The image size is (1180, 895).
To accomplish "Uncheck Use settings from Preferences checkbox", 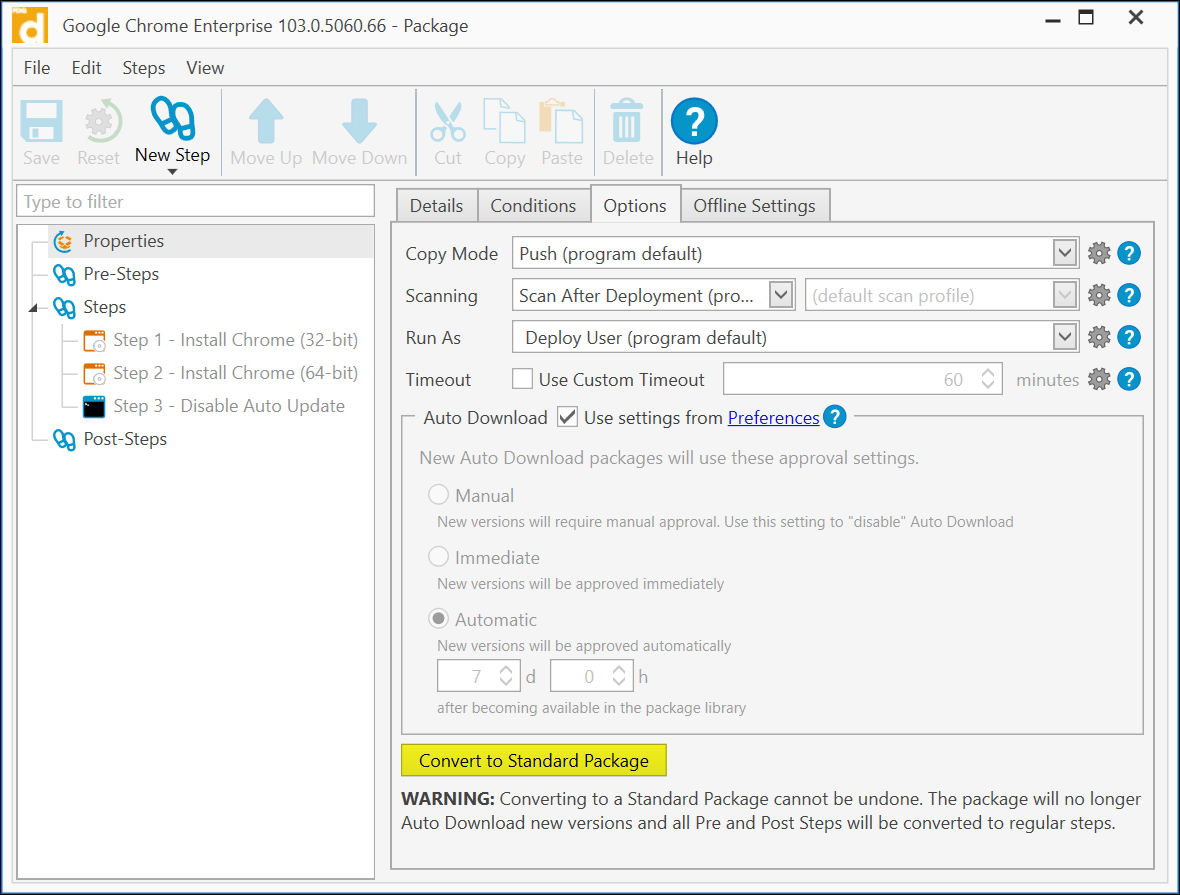I will click(567, 417).
